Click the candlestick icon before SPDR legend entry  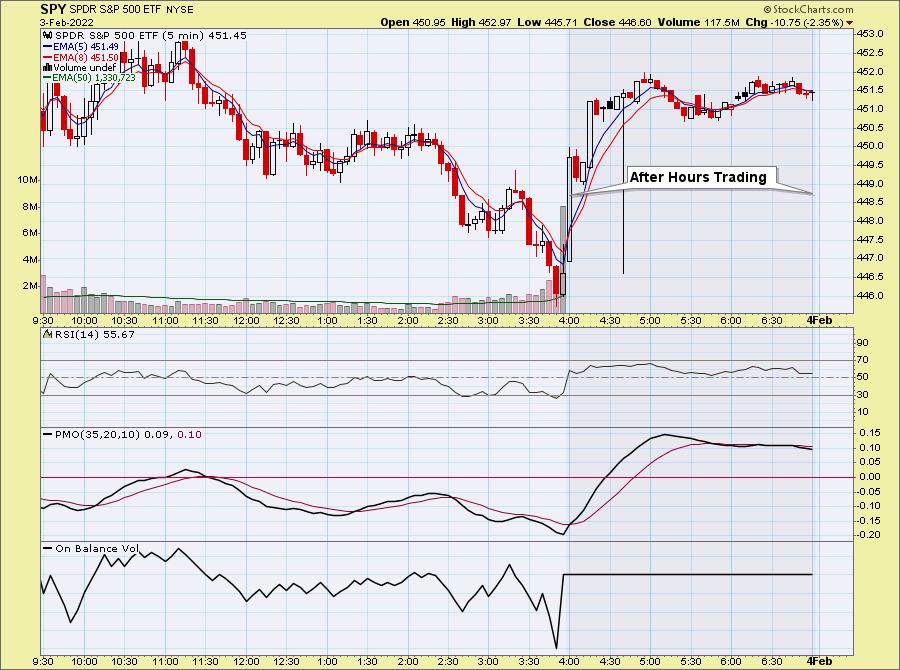[47, 36]
